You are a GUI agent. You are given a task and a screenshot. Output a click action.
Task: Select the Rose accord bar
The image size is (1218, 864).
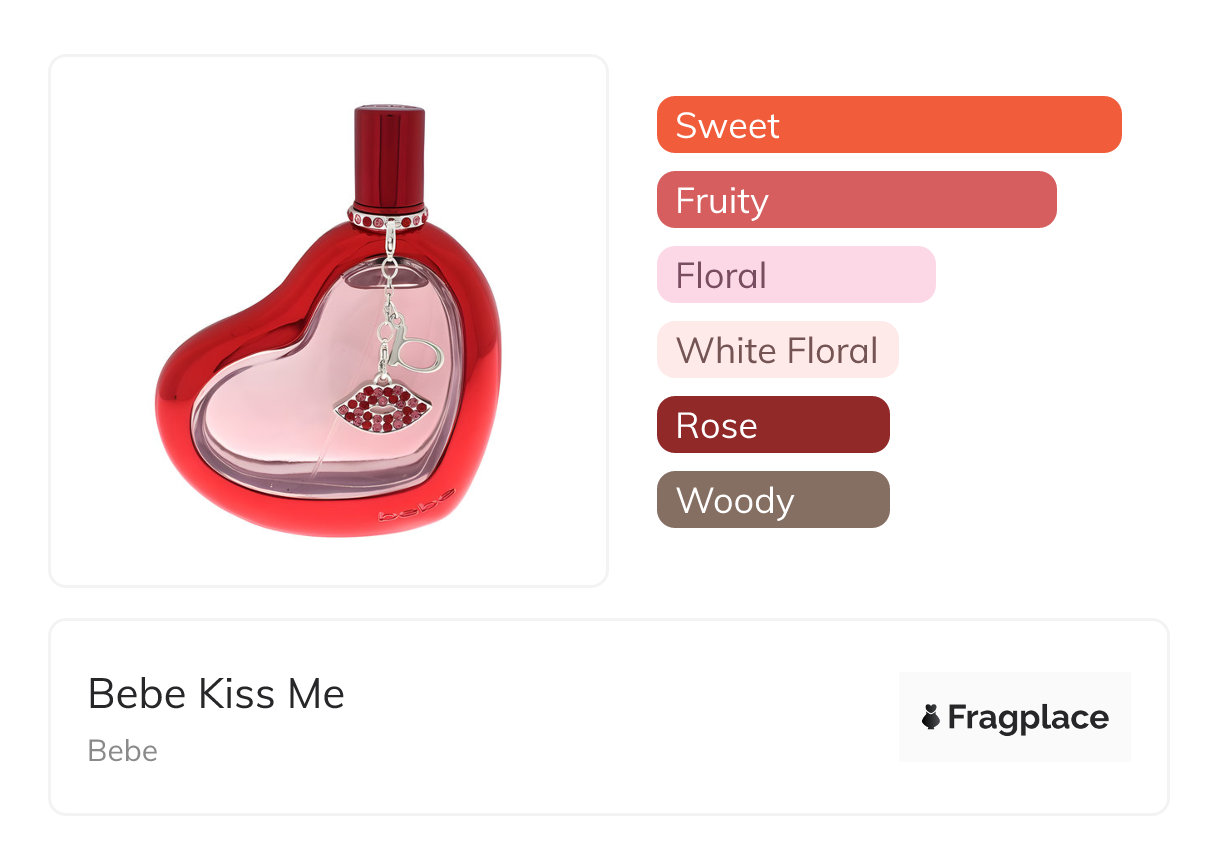click(x=772, y=425)
